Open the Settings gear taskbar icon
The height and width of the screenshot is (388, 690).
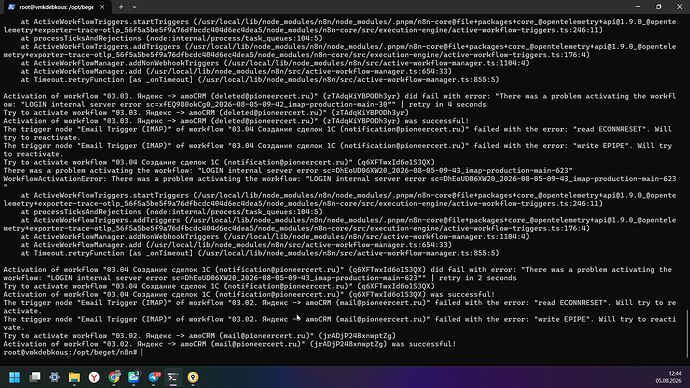tap(55, 377)
